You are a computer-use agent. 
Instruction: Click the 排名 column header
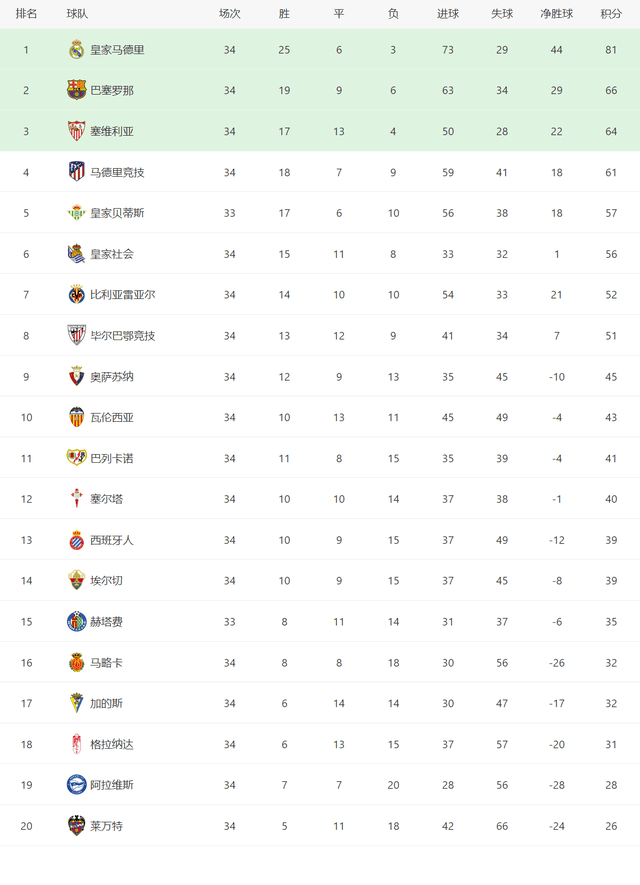tap(26, 14)
